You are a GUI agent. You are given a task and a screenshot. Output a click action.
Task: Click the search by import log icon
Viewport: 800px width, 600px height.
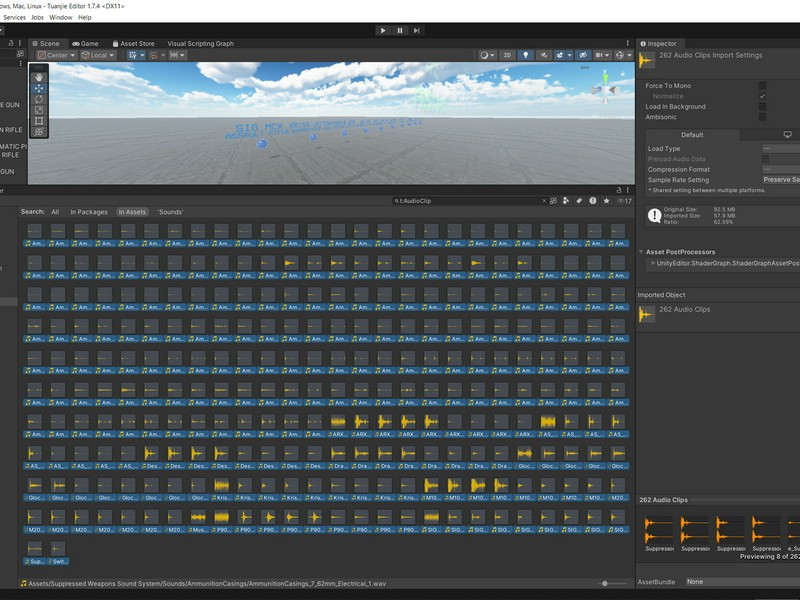point(592,201)
